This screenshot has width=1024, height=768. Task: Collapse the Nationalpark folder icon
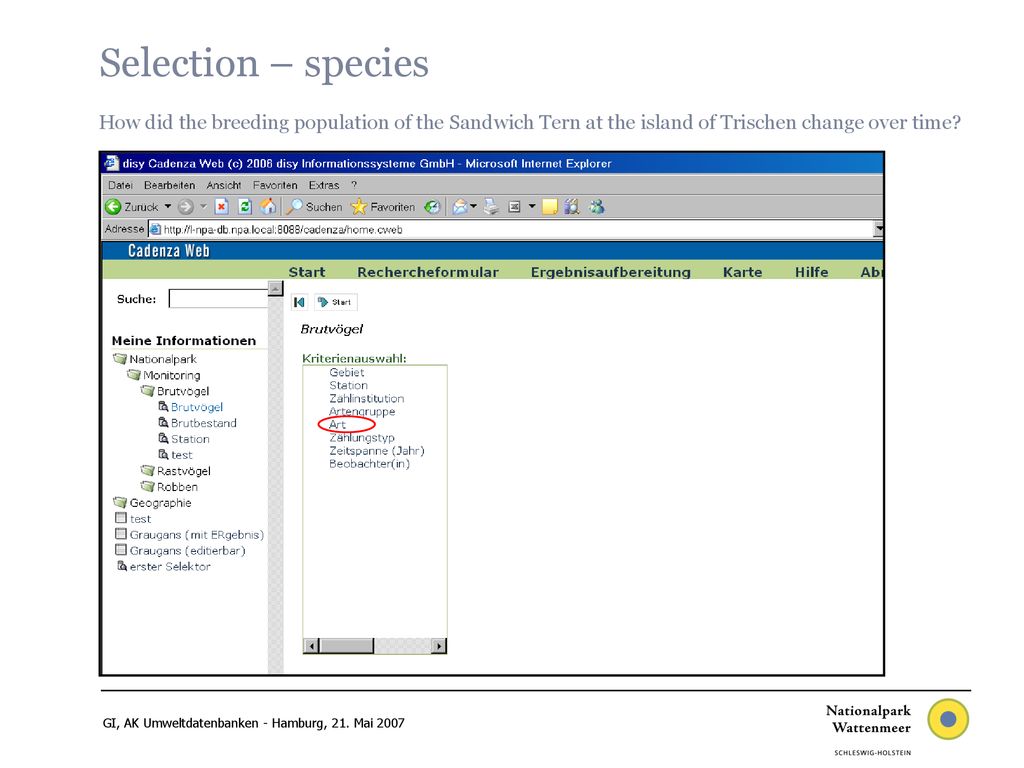click(120, 359)
